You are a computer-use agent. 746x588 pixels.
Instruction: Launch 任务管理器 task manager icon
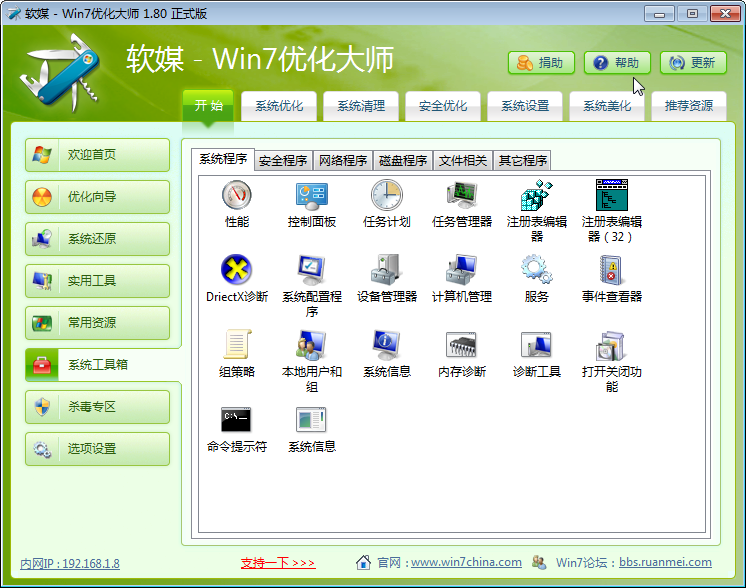point(461,195)
